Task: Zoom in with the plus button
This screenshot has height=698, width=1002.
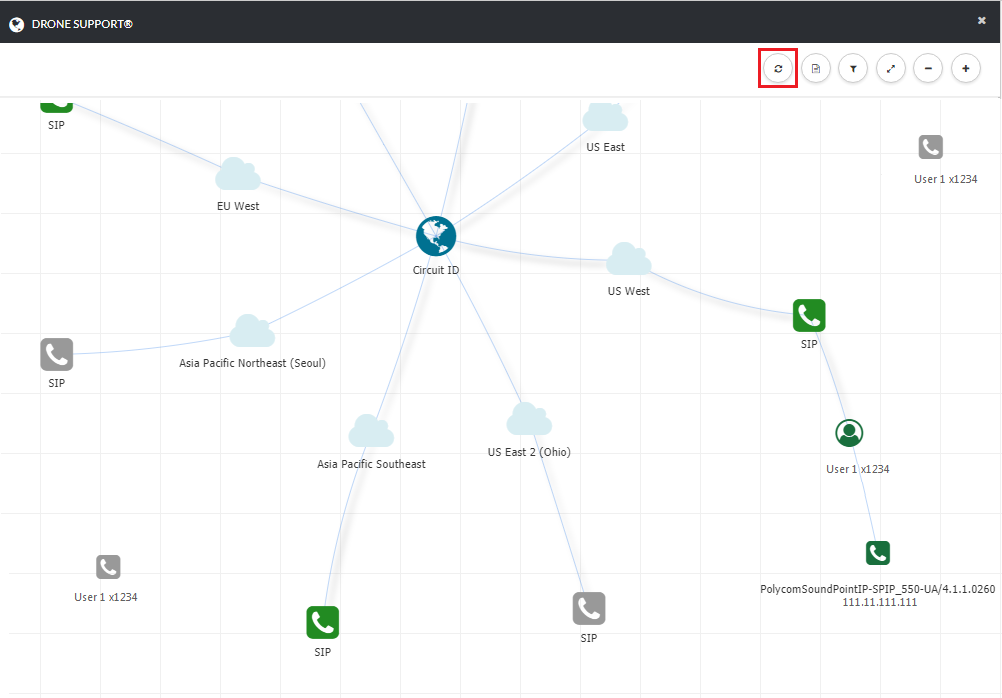Action: pyautogui.click(x=965, y=69)
